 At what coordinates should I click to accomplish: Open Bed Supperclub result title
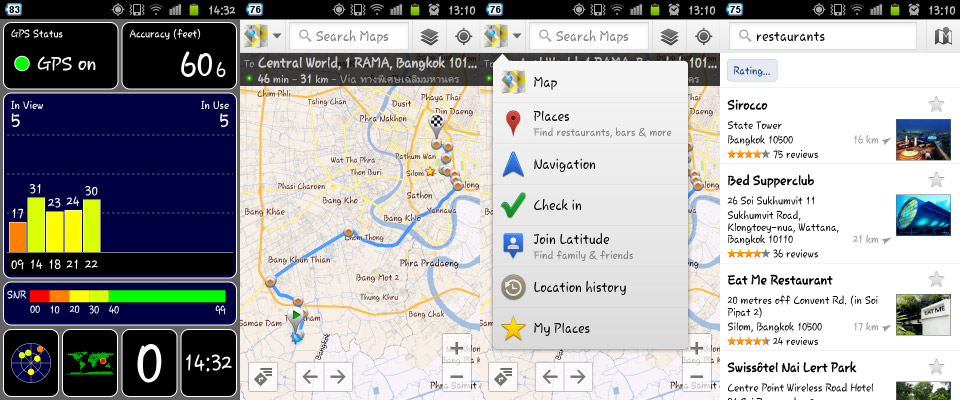click(x=772, y=181)
